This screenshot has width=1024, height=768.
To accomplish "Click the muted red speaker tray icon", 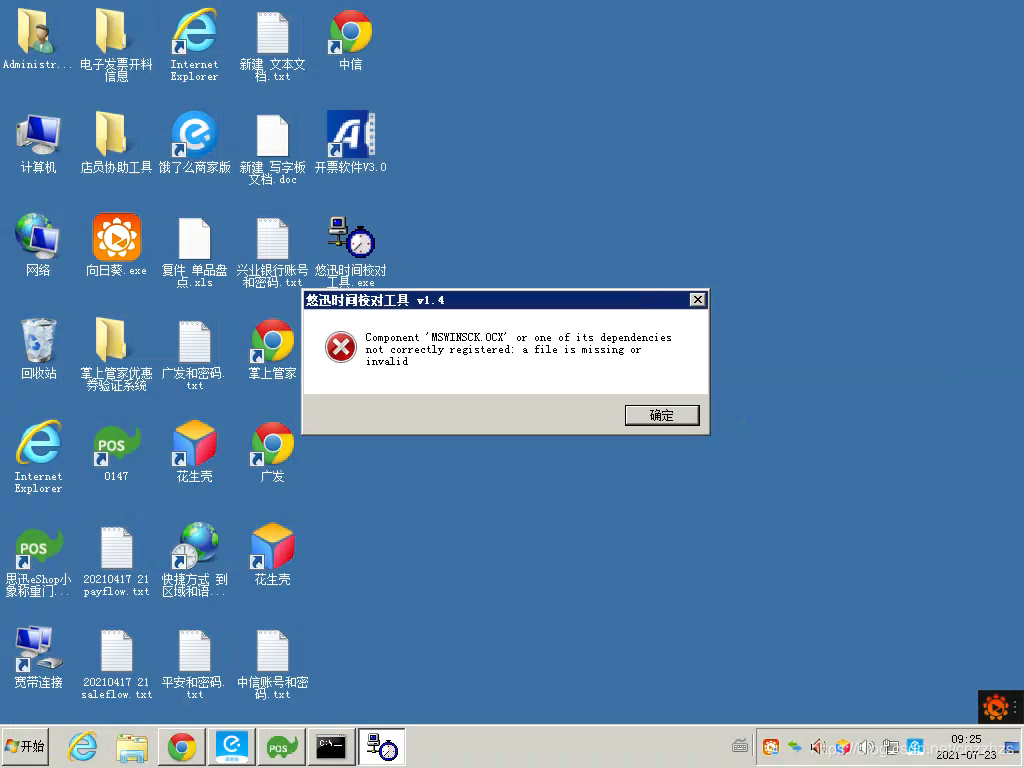I will tap(818, 746).
